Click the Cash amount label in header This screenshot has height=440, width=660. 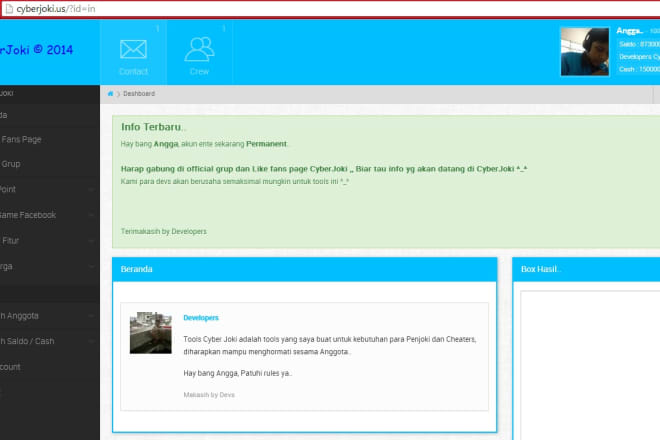(639, 69)
